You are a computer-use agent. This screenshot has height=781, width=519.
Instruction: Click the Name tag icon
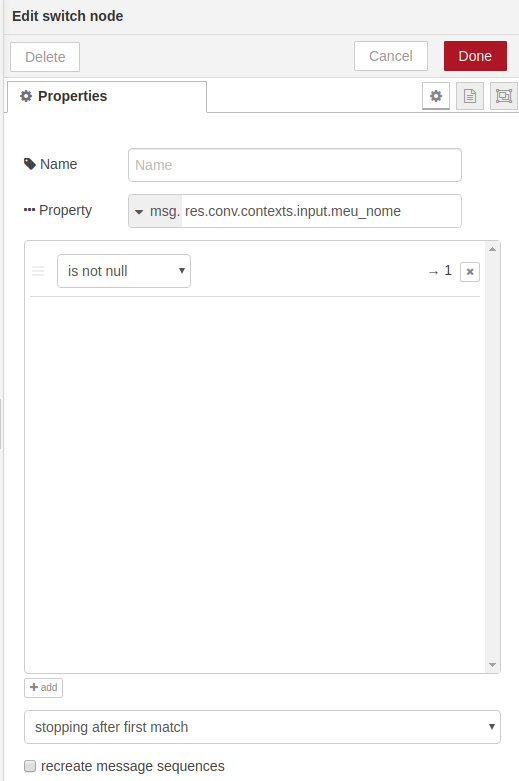(30, 164)
